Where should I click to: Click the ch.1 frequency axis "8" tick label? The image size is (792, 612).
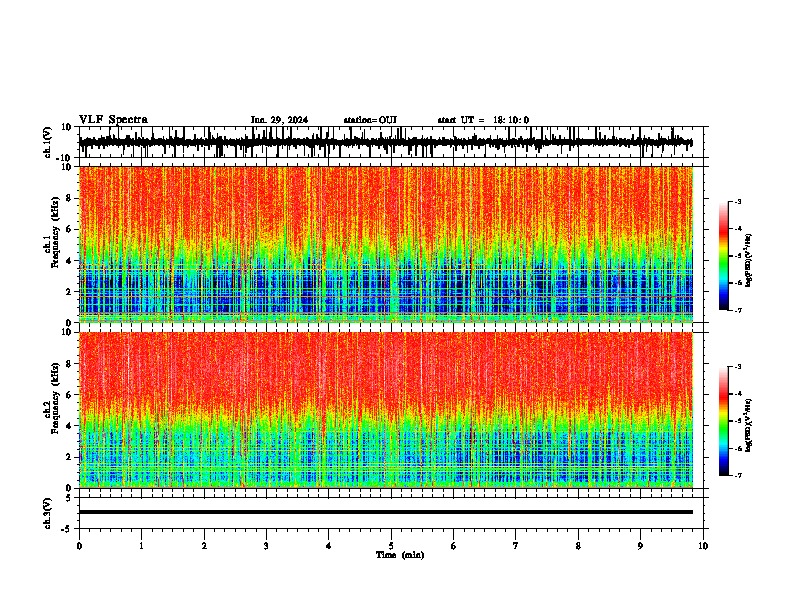[x=69, y=198]
